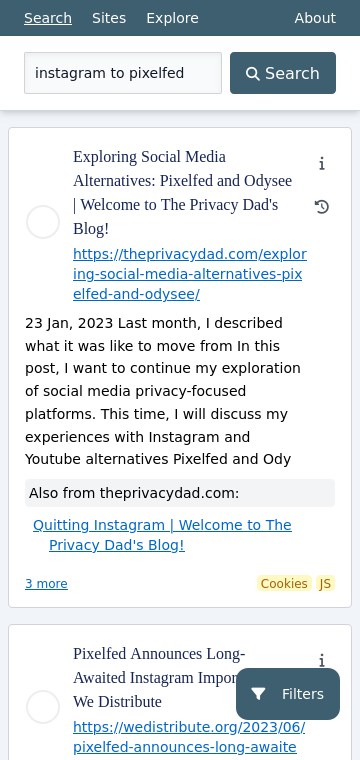The height and width of the screenshot is (760, 360).
Task: Expand the '3 more' results link
Action: click(47, 584)
